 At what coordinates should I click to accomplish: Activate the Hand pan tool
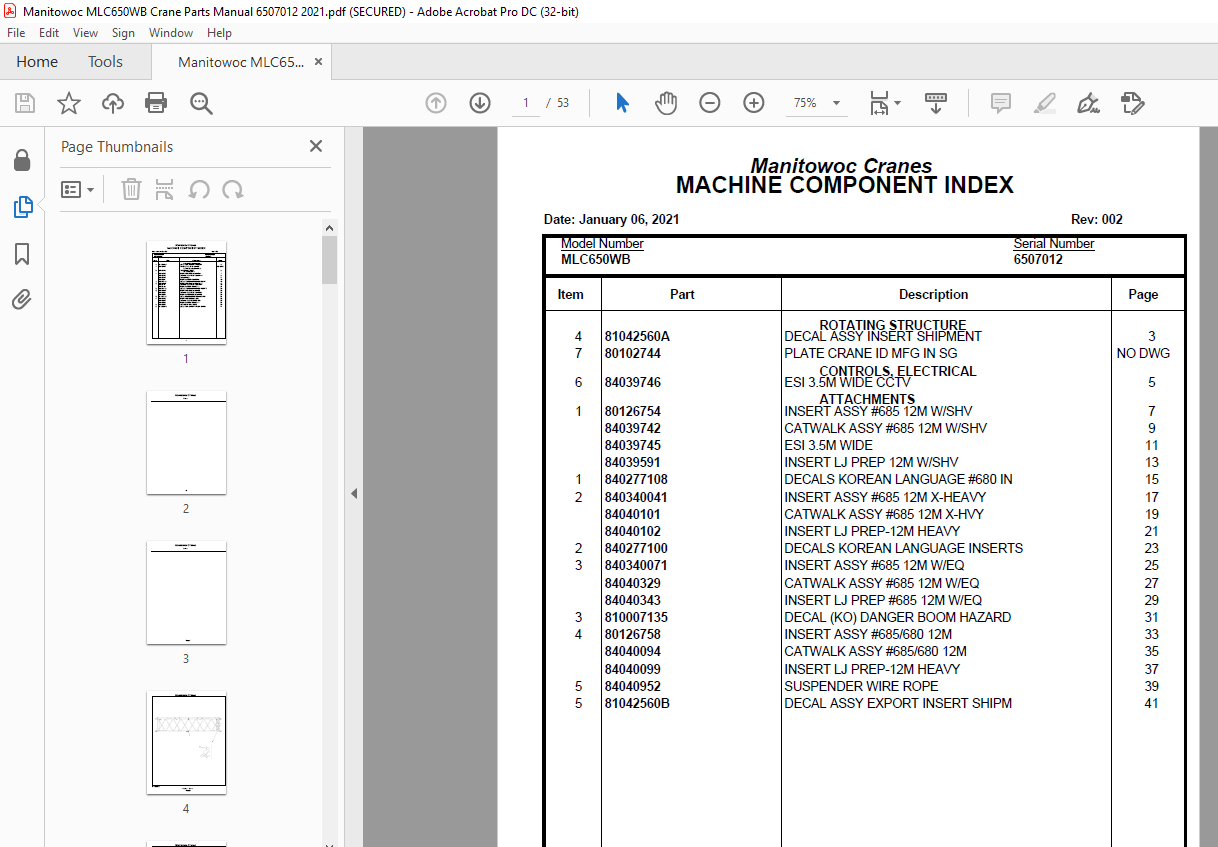(x=666, y=103)
